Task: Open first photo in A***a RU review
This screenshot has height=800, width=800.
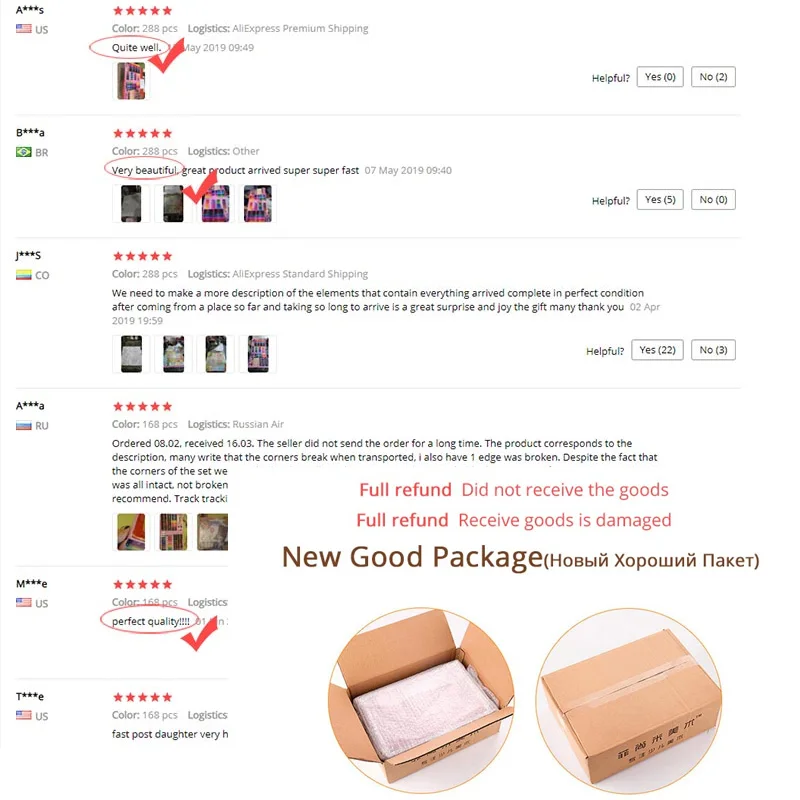Action: click(131, 532)
